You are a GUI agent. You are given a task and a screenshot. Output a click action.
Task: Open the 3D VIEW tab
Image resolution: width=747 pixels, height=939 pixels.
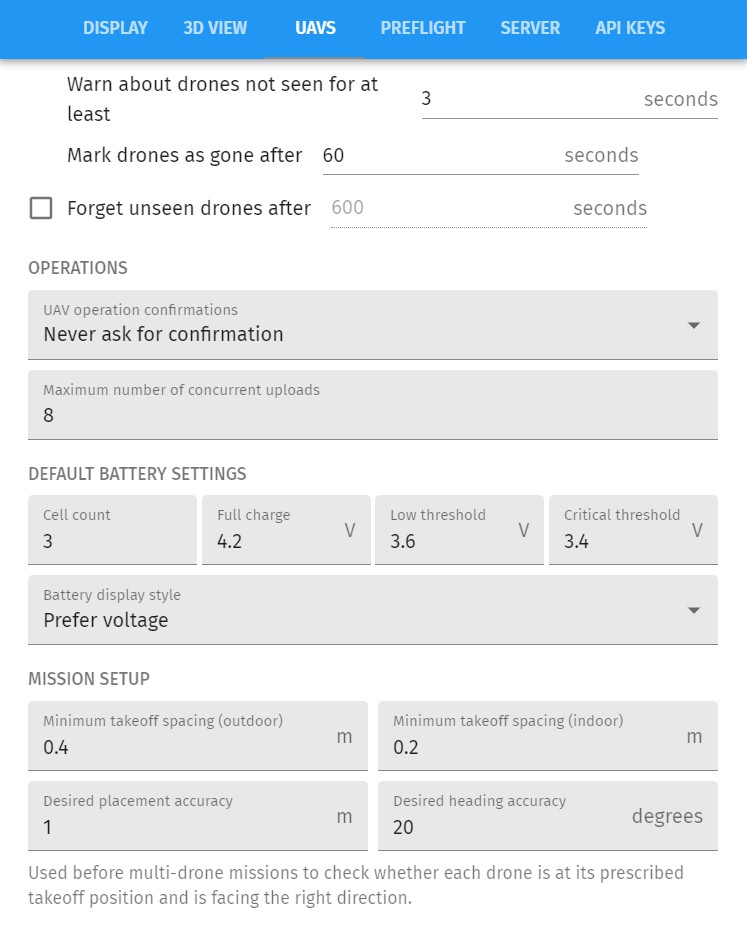tap(215, 28)
